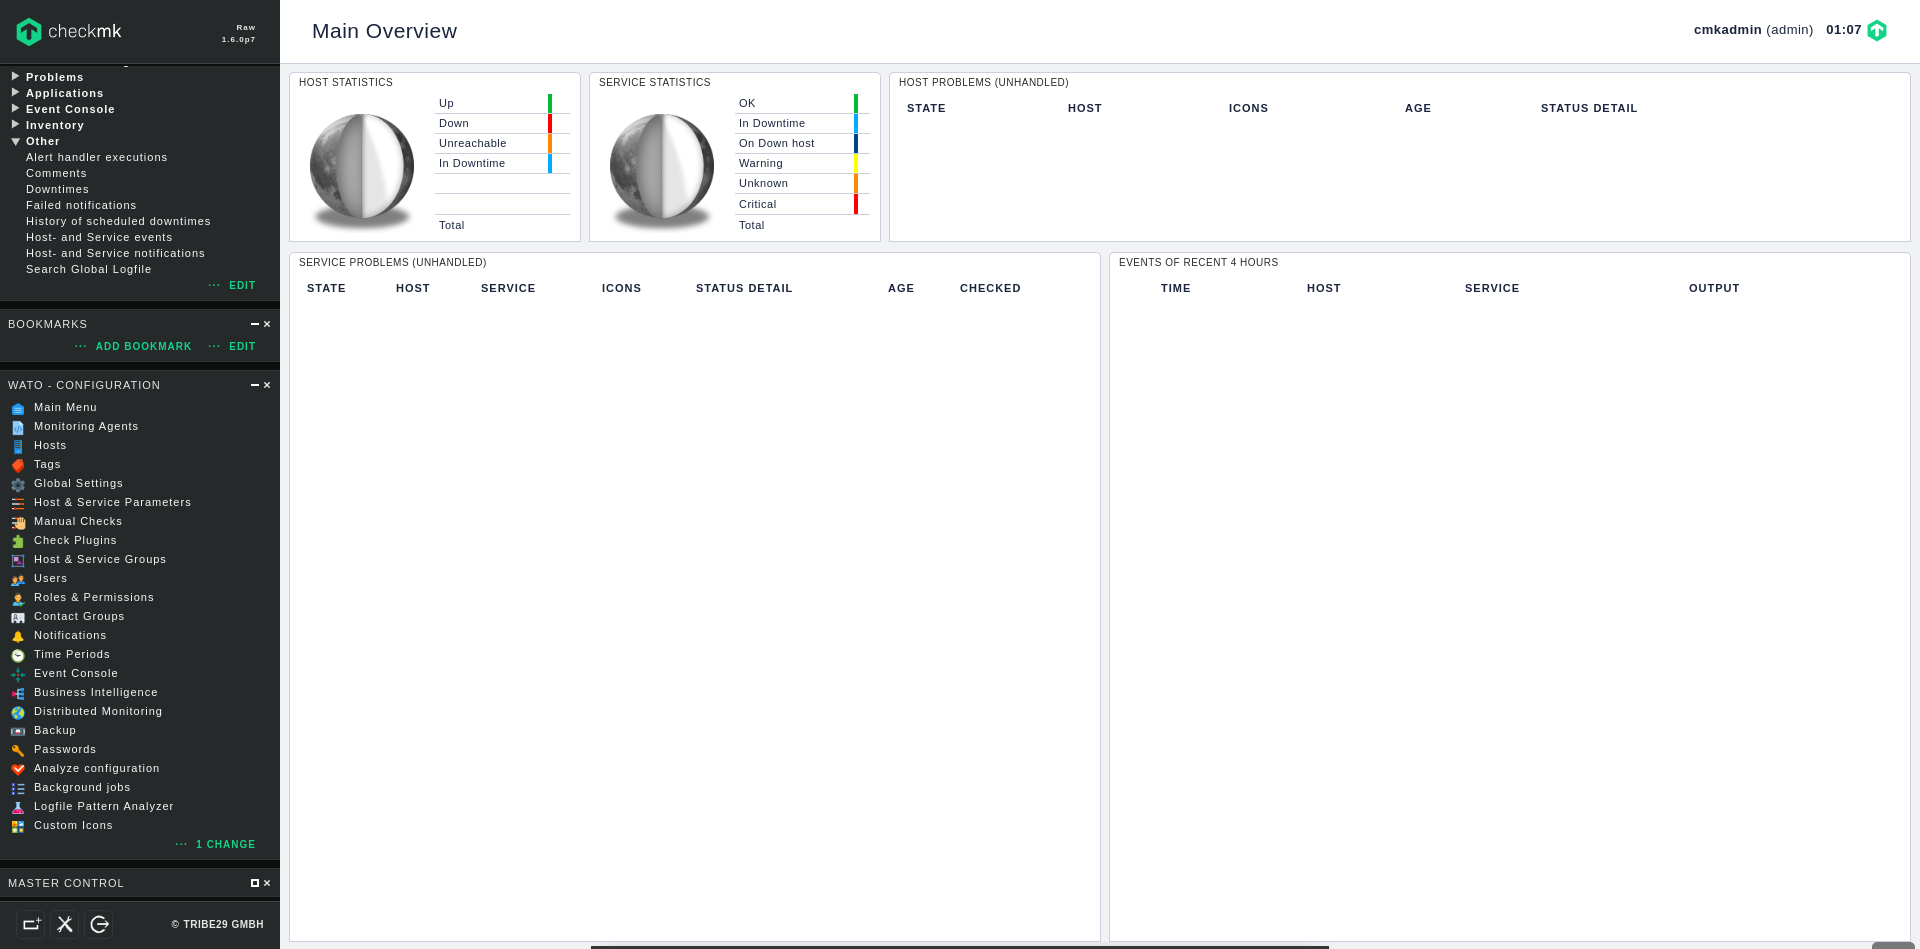Click the Hosts icon in WATO
1920x949 pixels.
[x=18, y=446]
